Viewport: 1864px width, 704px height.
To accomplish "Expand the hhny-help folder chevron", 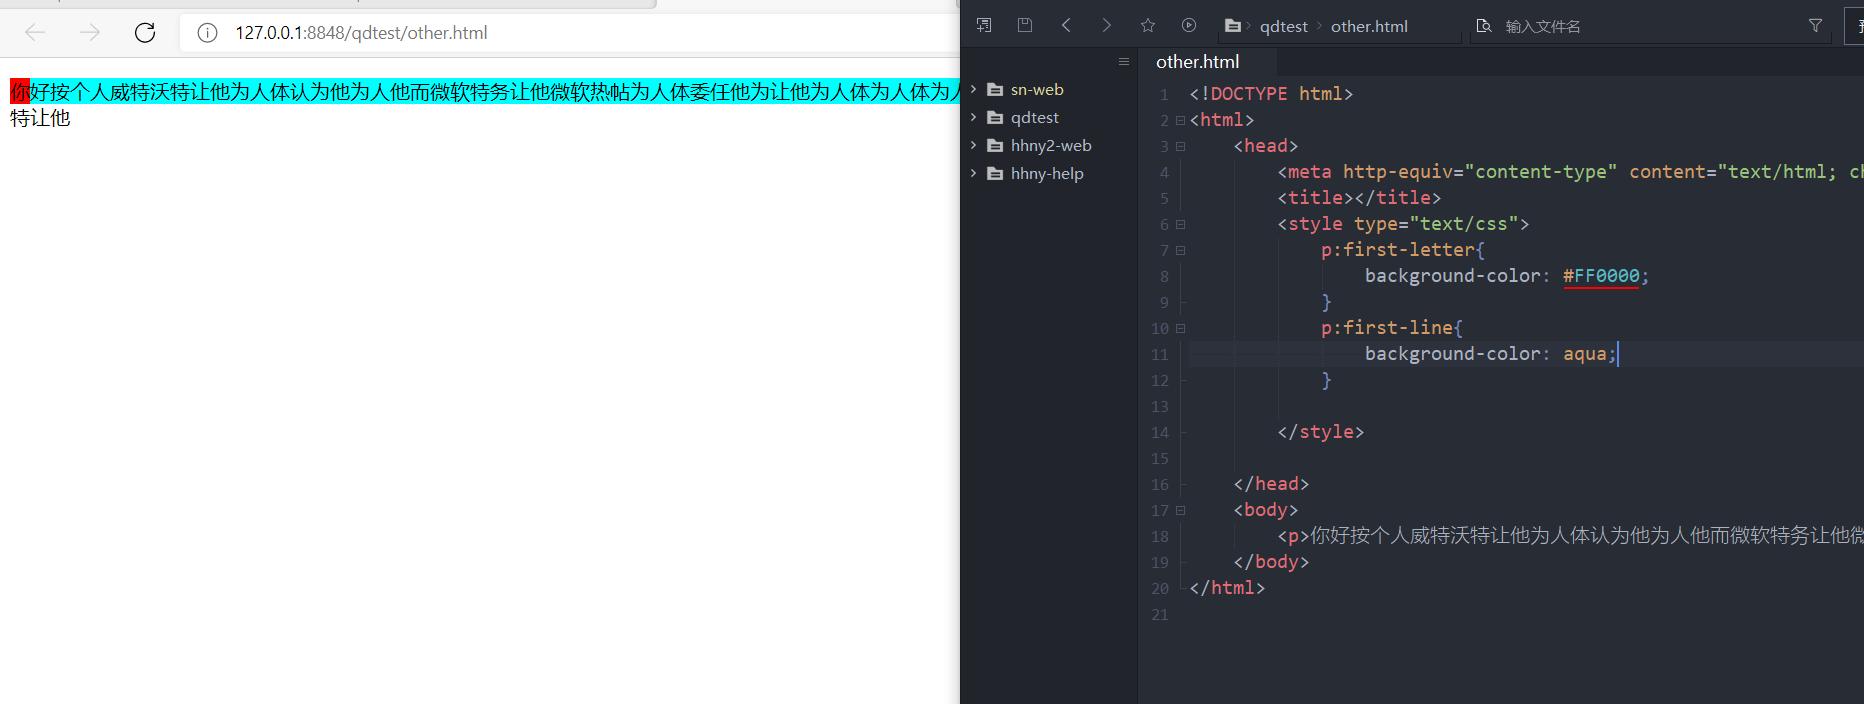I will [973, 173].
